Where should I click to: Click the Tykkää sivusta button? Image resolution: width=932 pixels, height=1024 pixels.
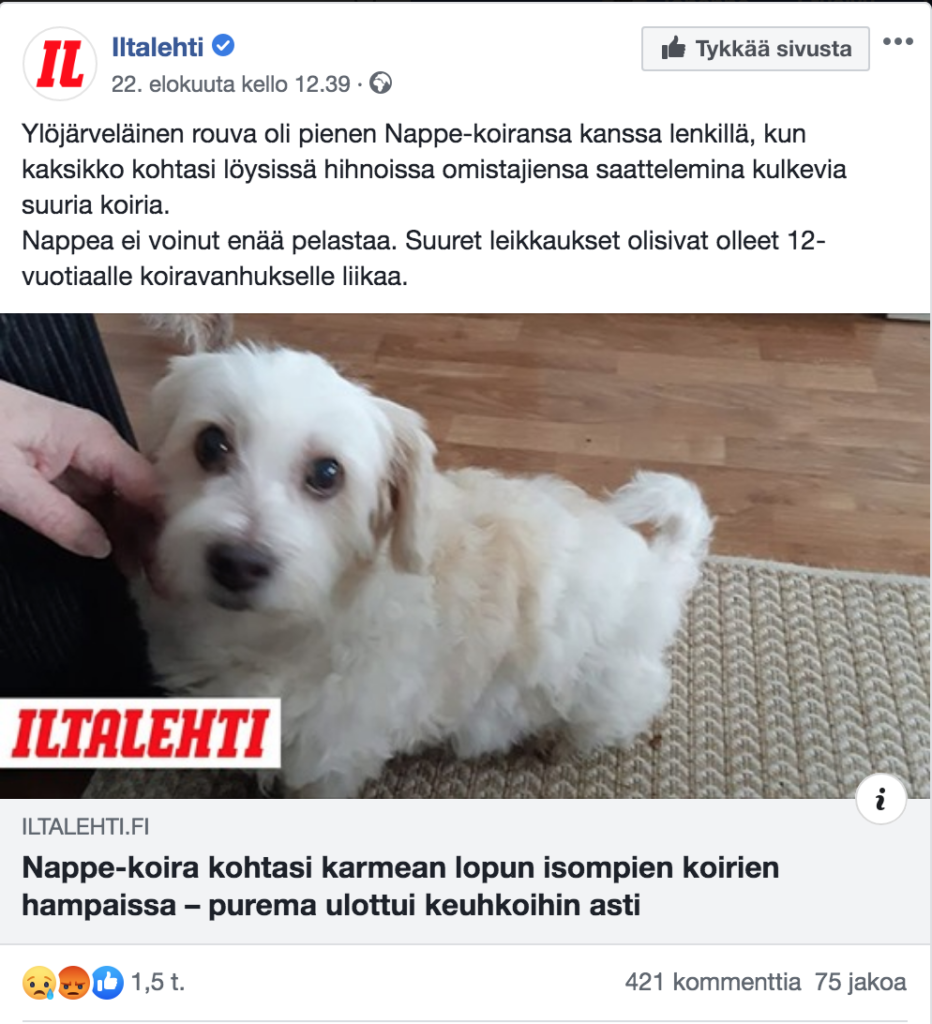[x=755, y=48]
